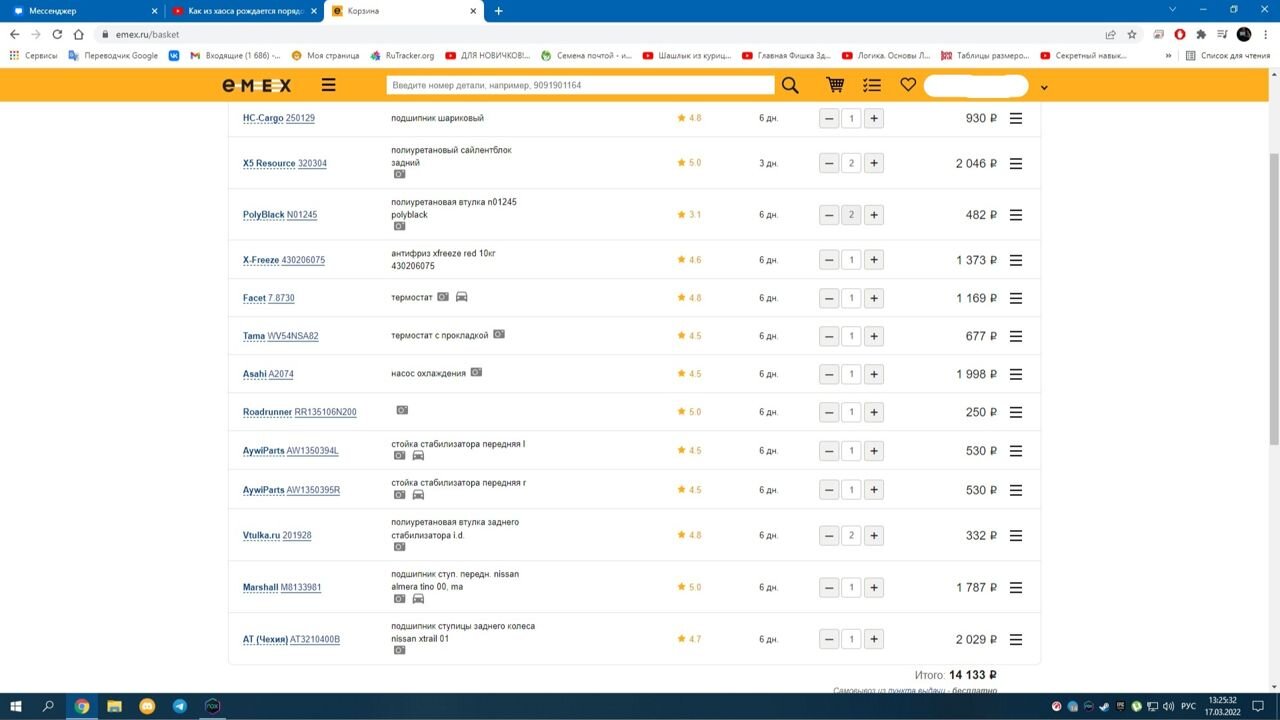Decrease quantity of Vtulka.ru 201928

pyautogui.click(x=829, y=536)
